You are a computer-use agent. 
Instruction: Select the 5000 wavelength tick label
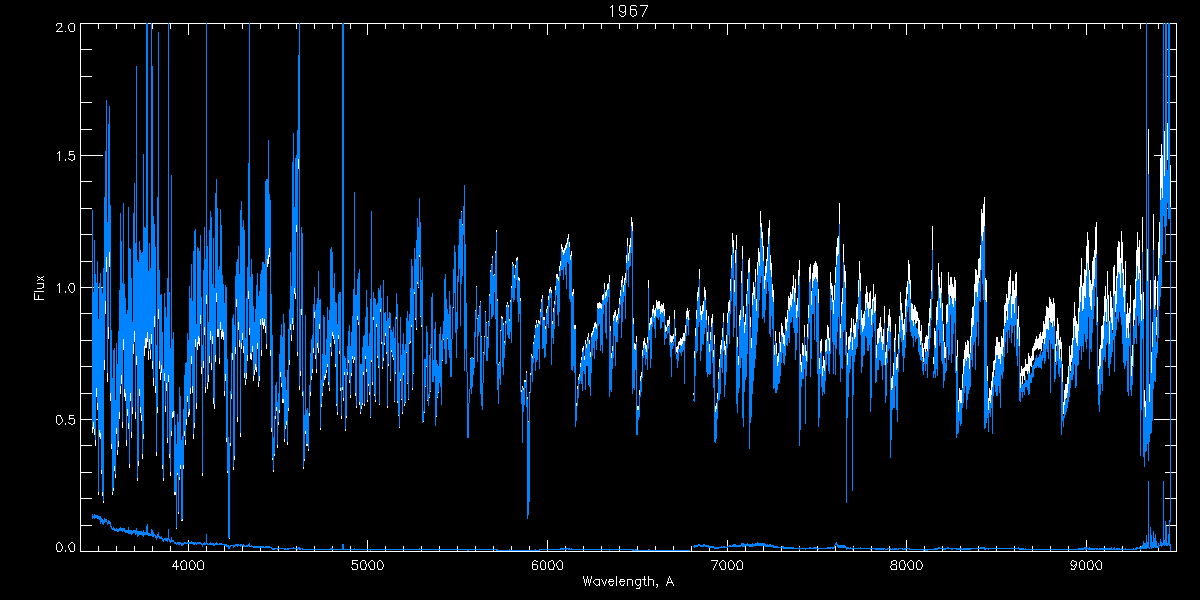pos(368,565)
